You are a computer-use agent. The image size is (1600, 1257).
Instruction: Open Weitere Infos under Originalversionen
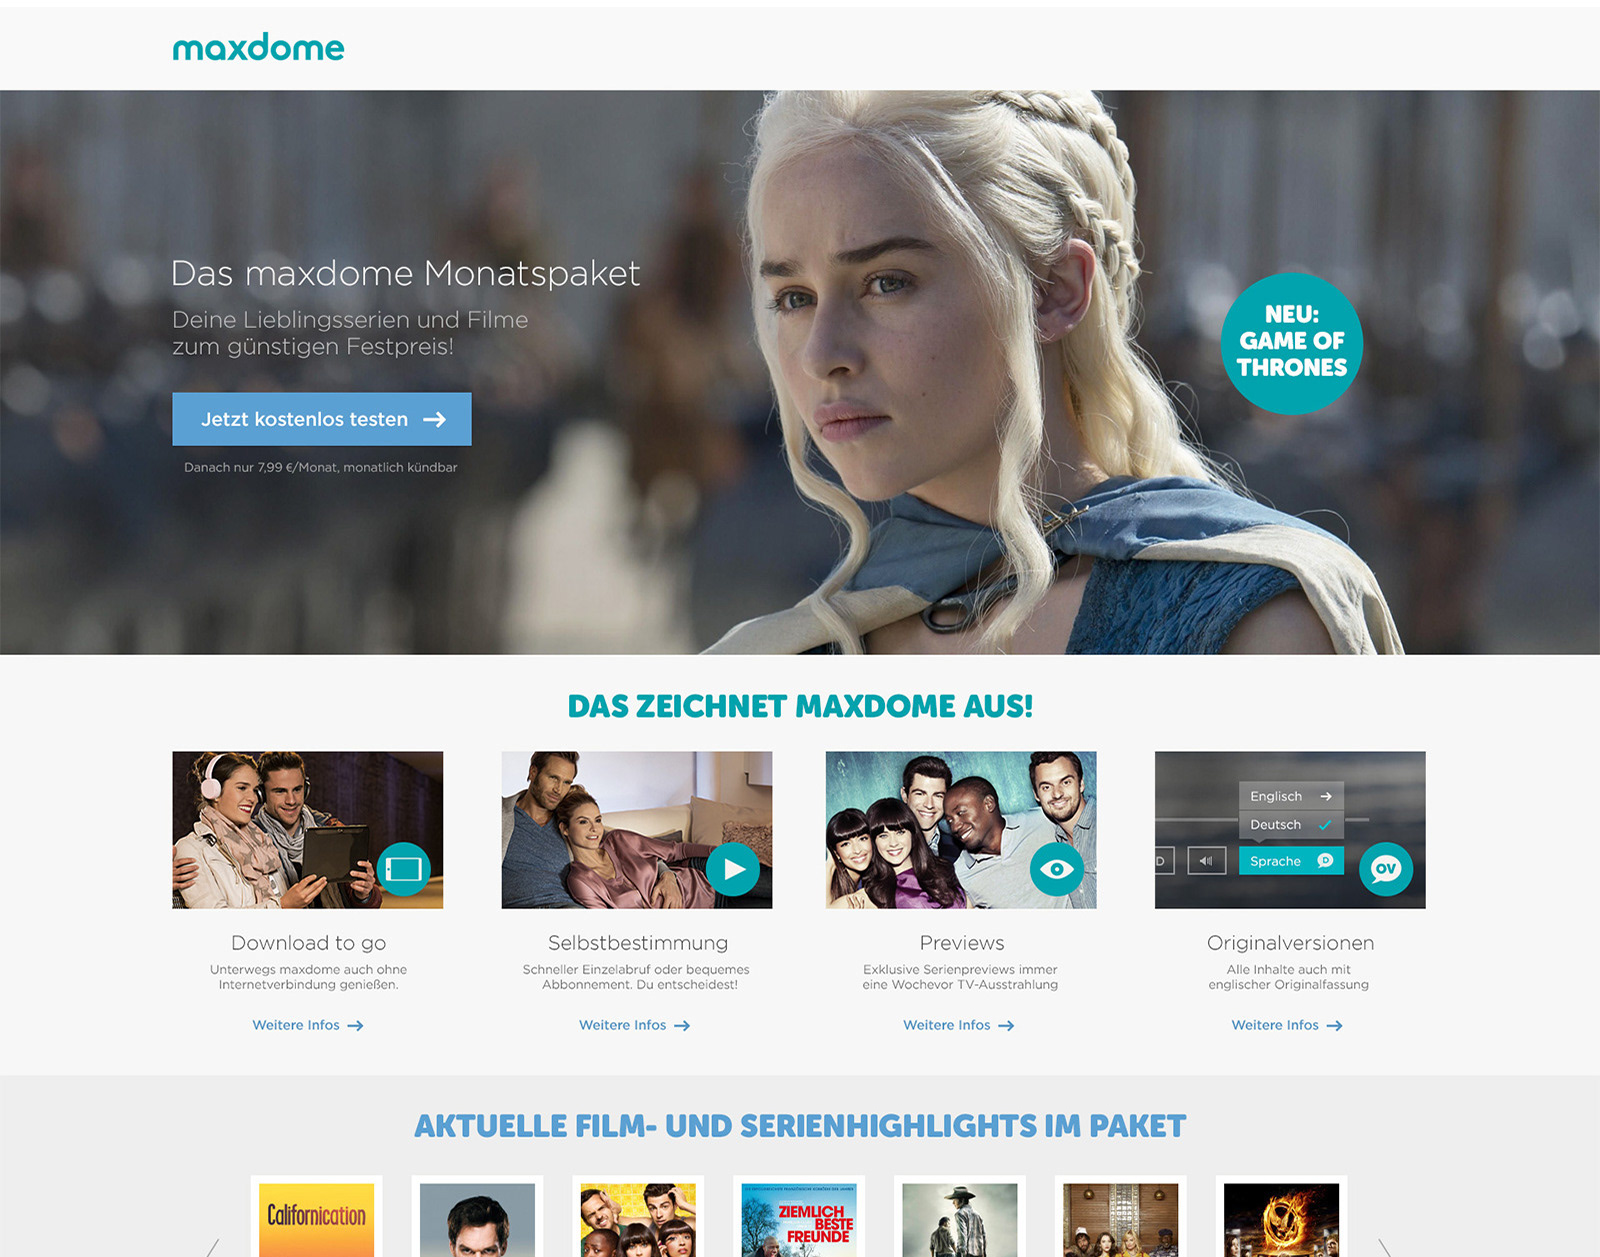1287,1025
